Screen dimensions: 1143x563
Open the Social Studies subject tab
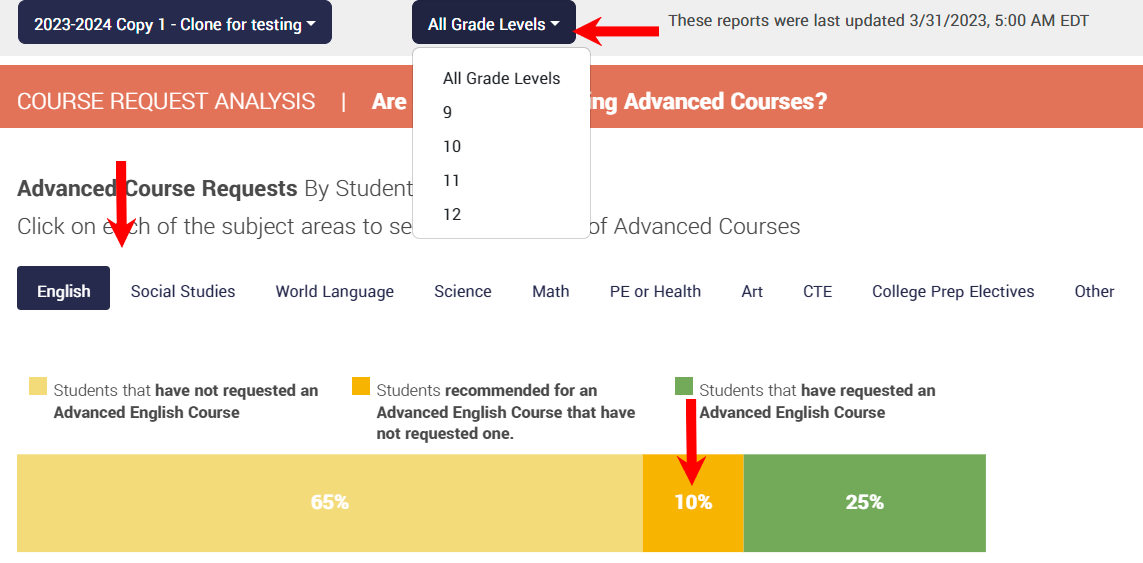click(183, 291)
